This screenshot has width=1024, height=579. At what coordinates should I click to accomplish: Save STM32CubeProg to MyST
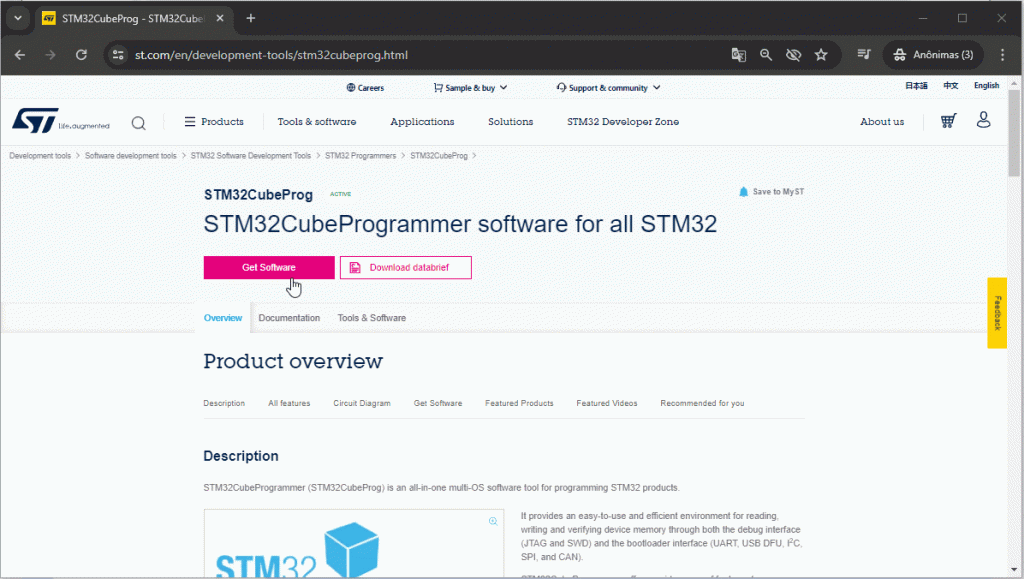pos(770,191)
